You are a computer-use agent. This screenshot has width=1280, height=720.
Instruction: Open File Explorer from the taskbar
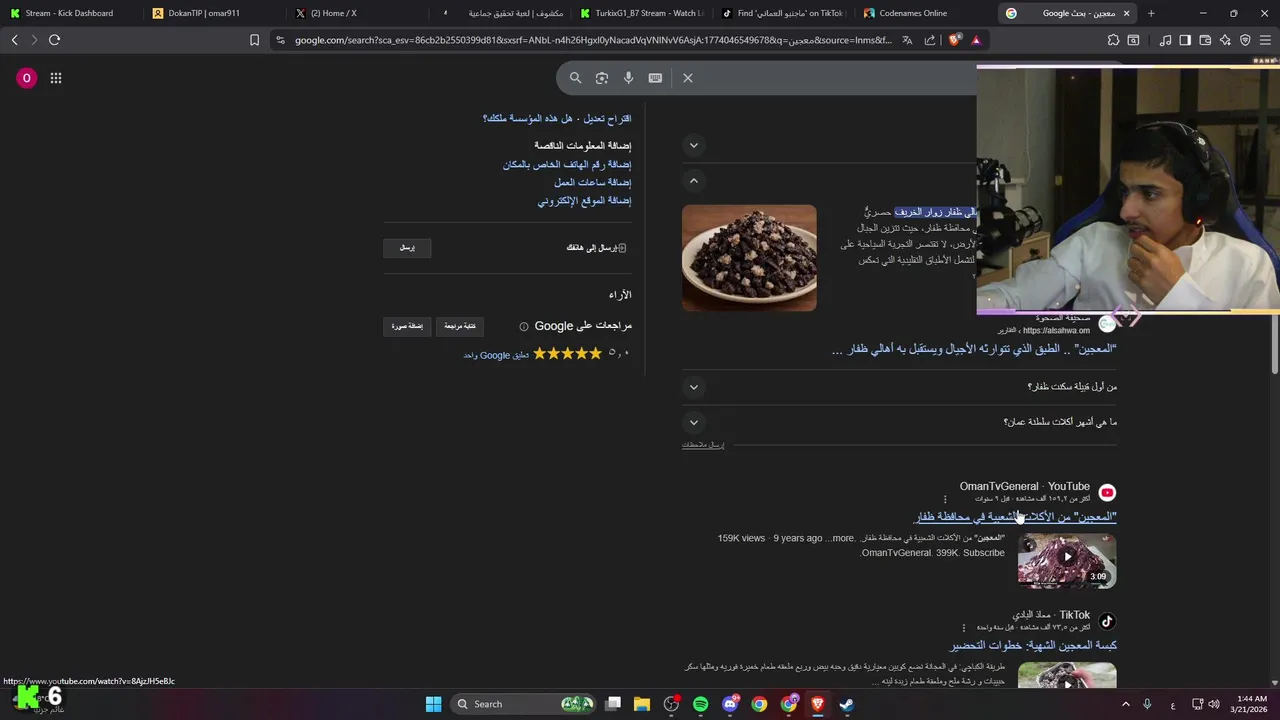(642, 704)
